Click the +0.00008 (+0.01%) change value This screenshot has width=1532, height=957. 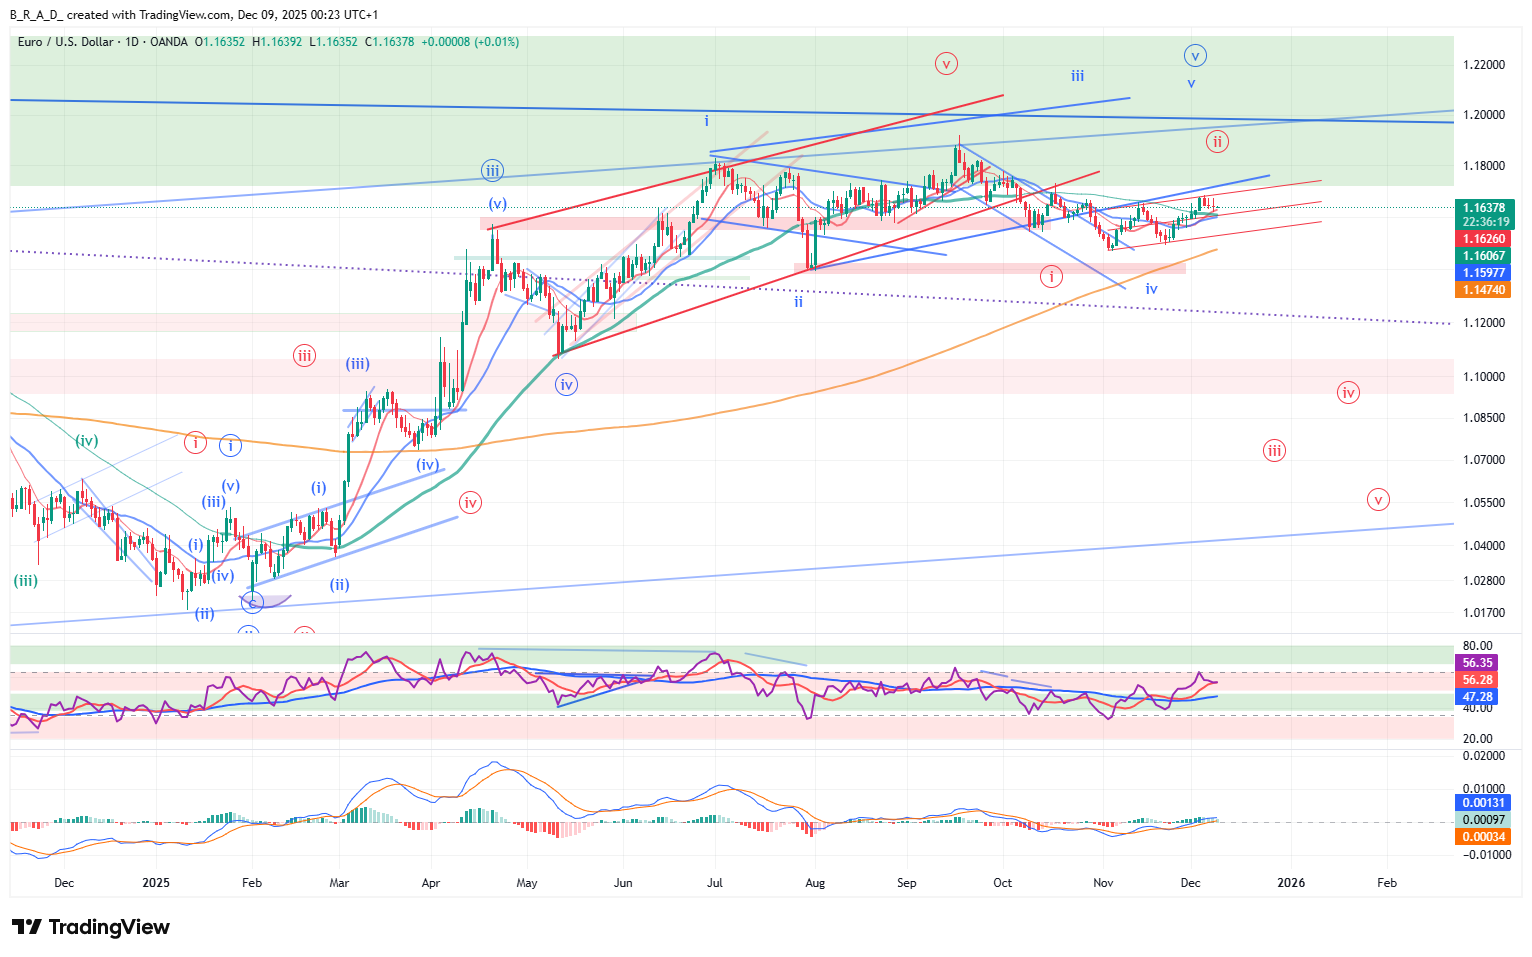[x=469, y=42]
